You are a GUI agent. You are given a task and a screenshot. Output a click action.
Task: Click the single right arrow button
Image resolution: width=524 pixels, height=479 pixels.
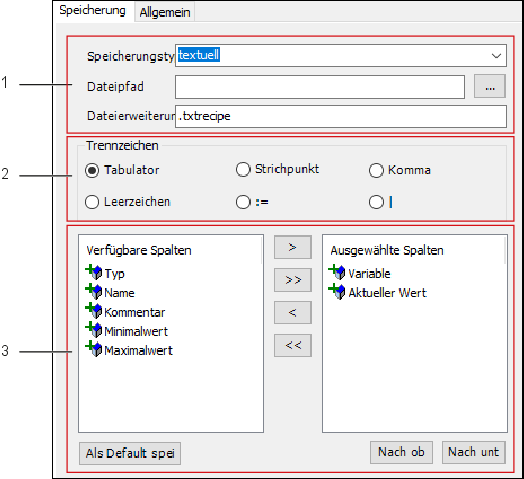(293, 247)
